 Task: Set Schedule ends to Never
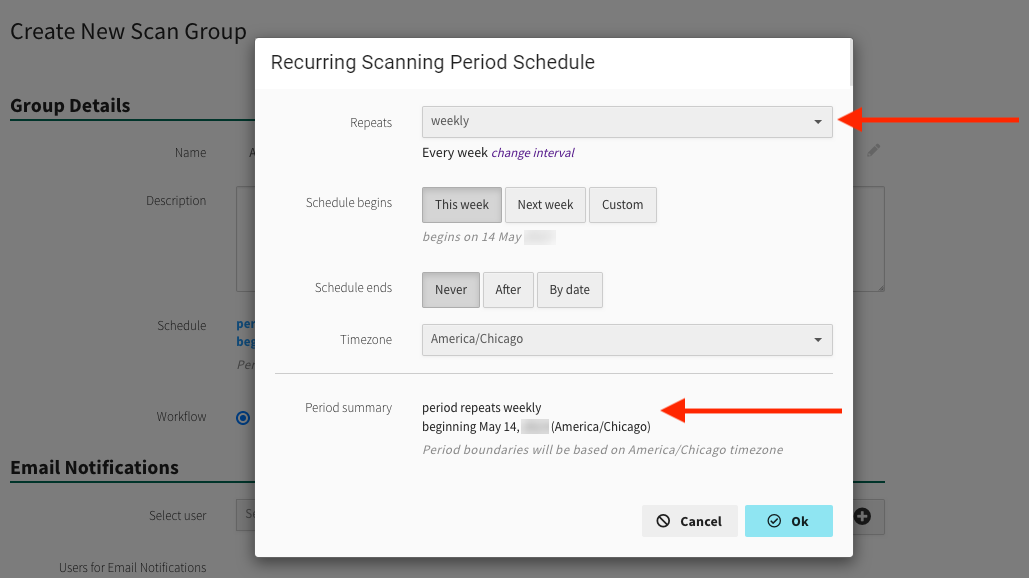[450, 290]
